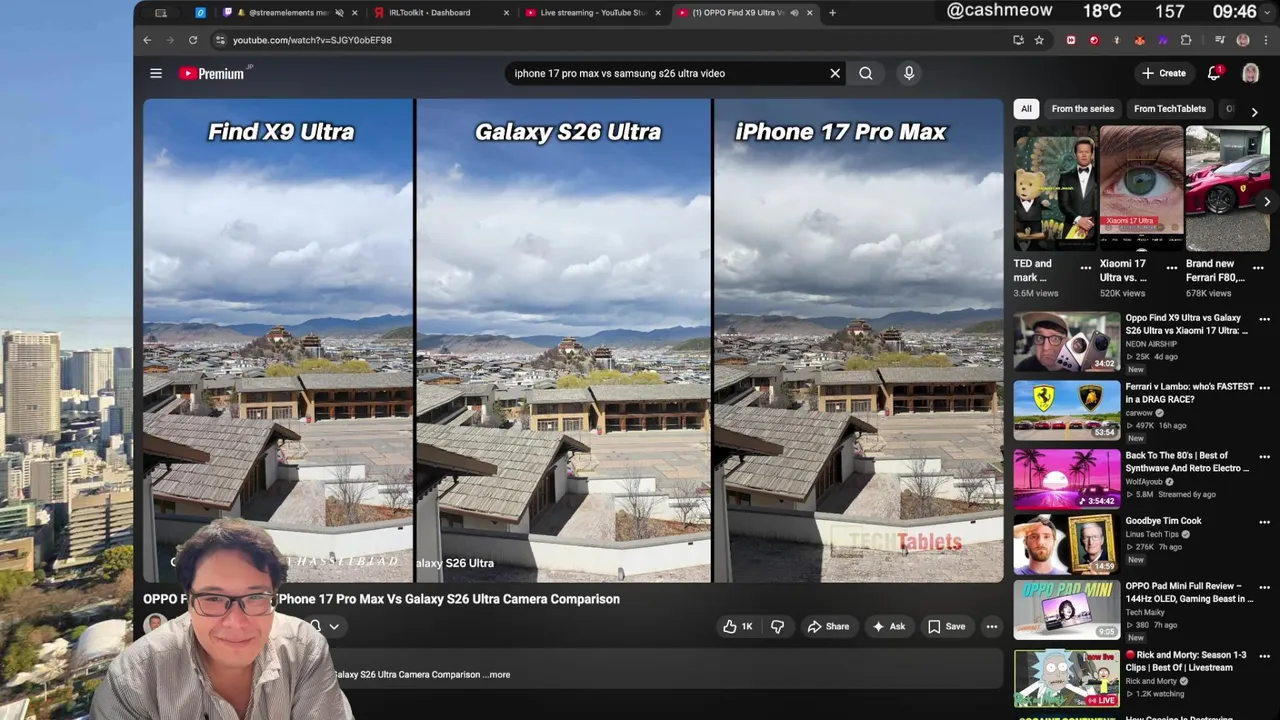The width and height of the screenshot is (1280, 720).
Task: Select From TechTablets chip
Action: tap(1169, 108)
